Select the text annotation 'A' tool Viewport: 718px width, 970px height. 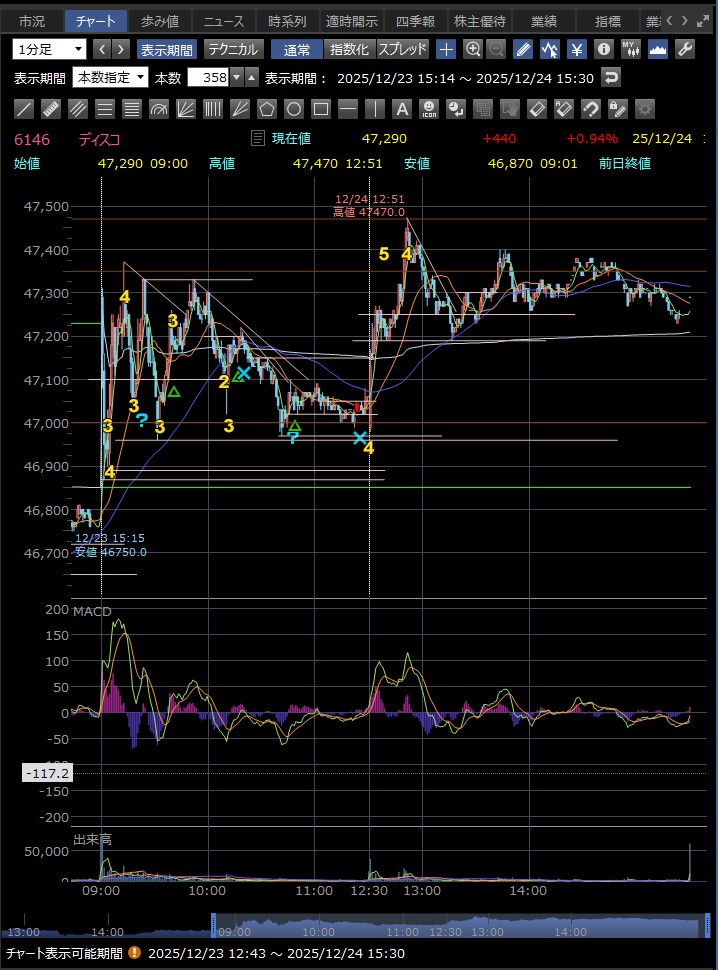pos(402,109)
